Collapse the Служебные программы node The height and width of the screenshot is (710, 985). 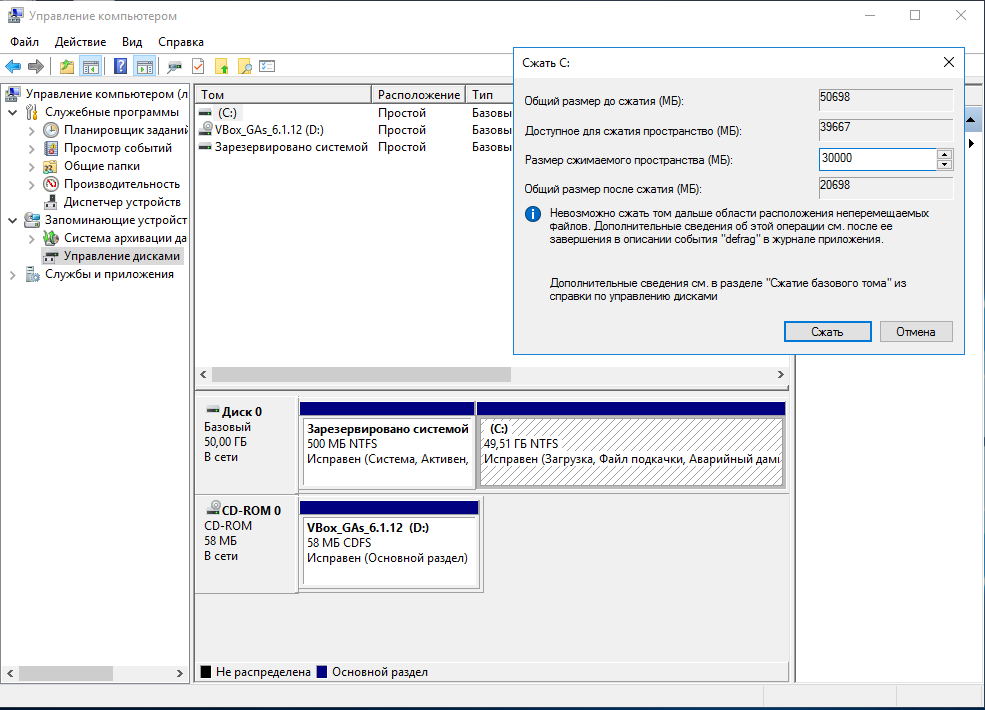pyautogui.click(x=12, y=112)
